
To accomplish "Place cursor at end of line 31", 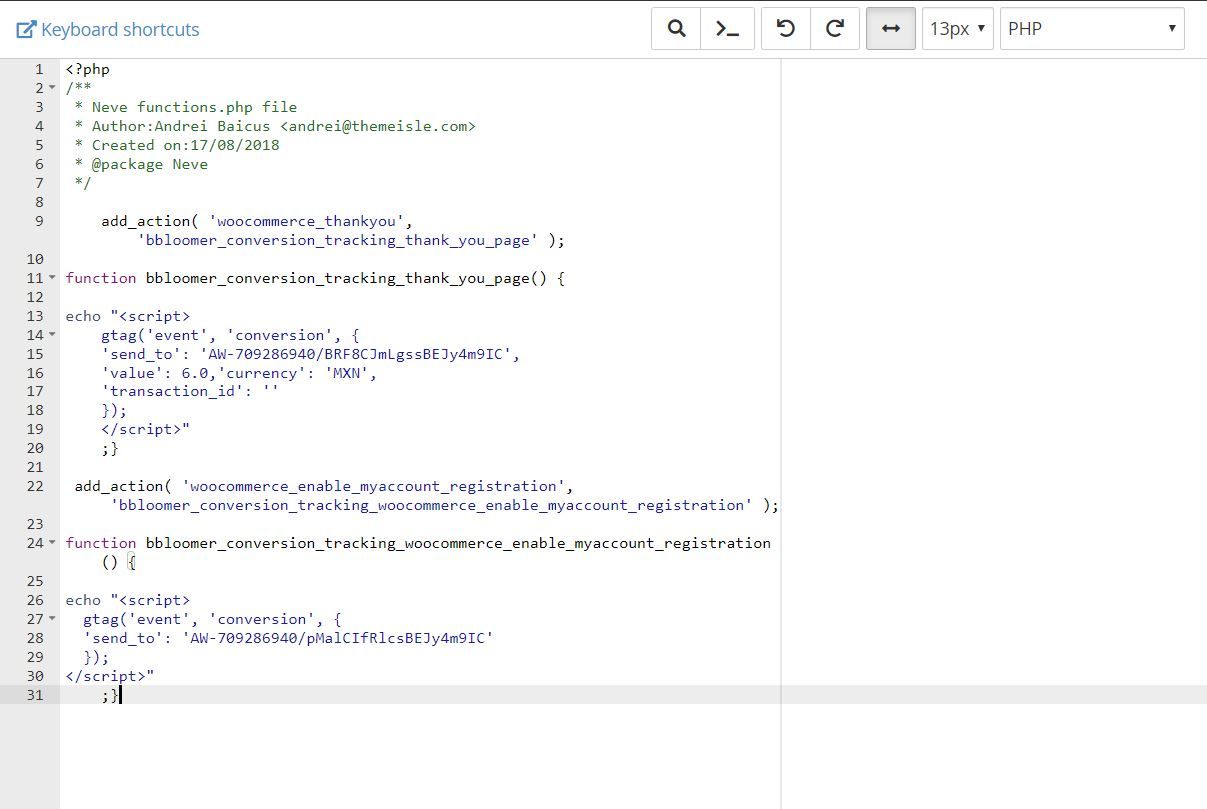I will click(x=121, y=695).
